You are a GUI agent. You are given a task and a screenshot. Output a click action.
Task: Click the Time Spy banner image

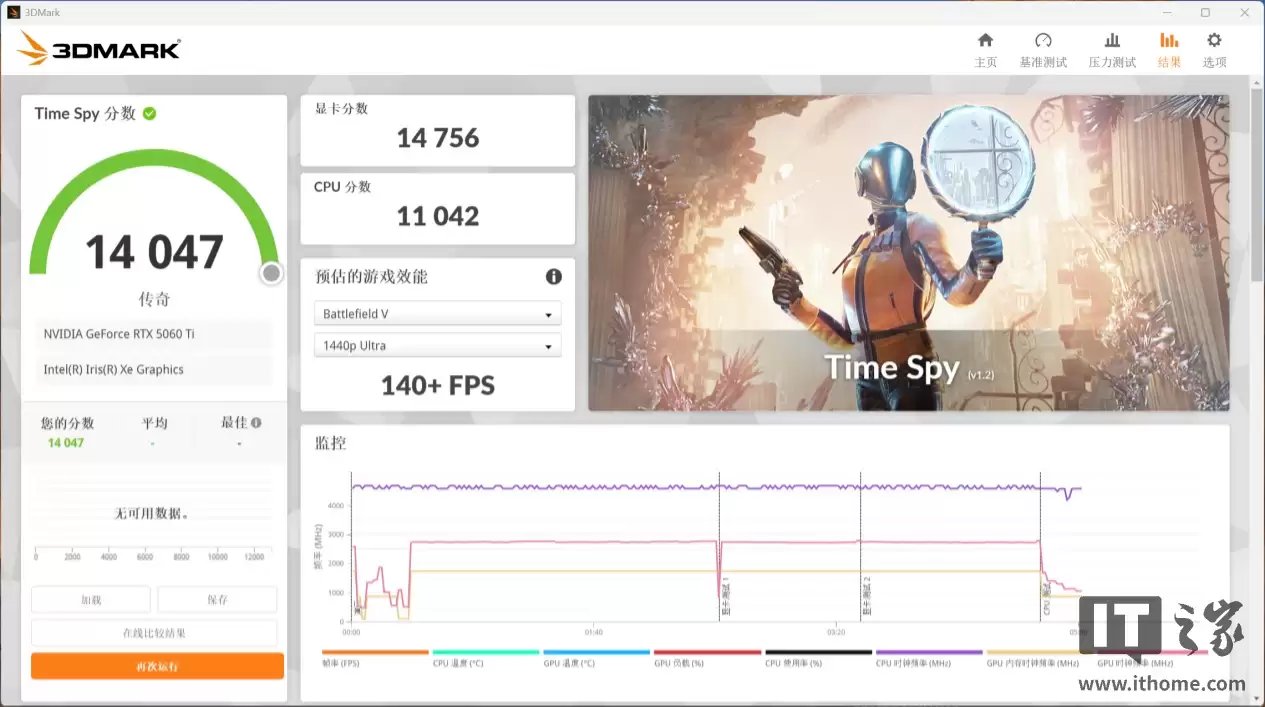[908, 251]
